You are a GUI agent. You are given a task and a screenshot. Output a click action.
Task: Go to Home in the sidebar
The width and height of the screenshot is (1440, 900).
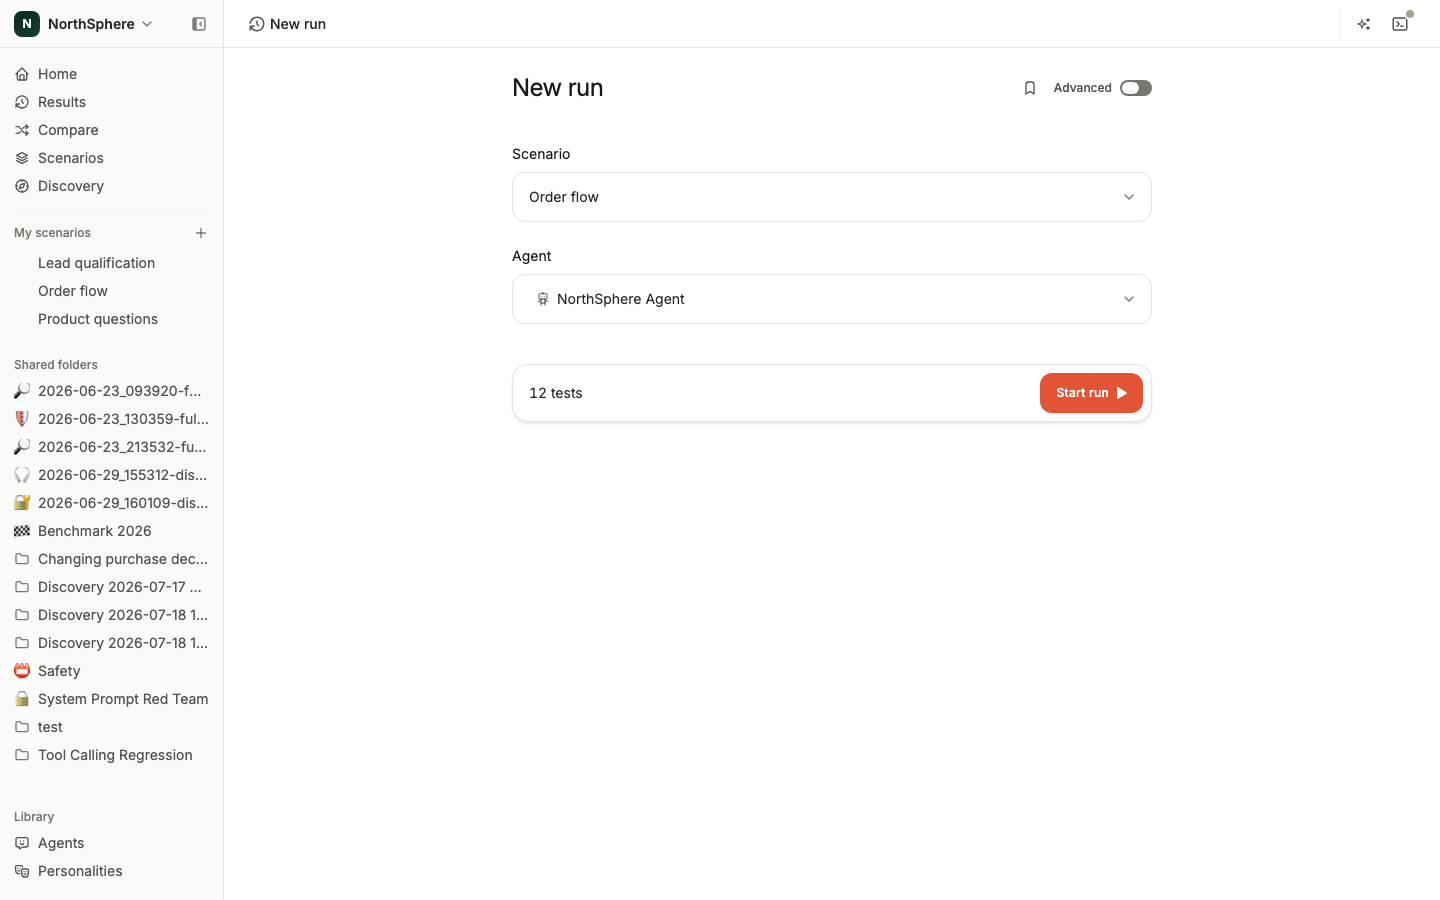click(x=111, y=74)
